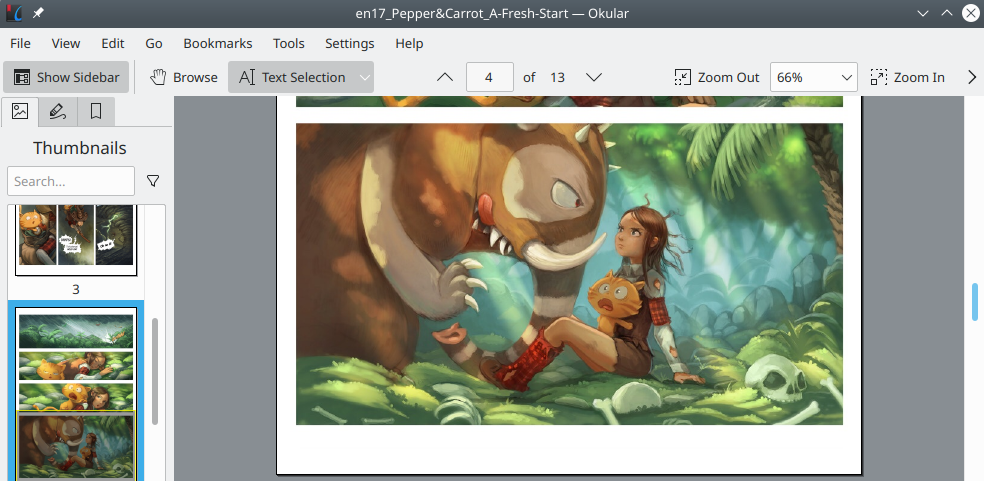
Task: Expand toolbar overflow chevron at right
Action: (971, 77)
